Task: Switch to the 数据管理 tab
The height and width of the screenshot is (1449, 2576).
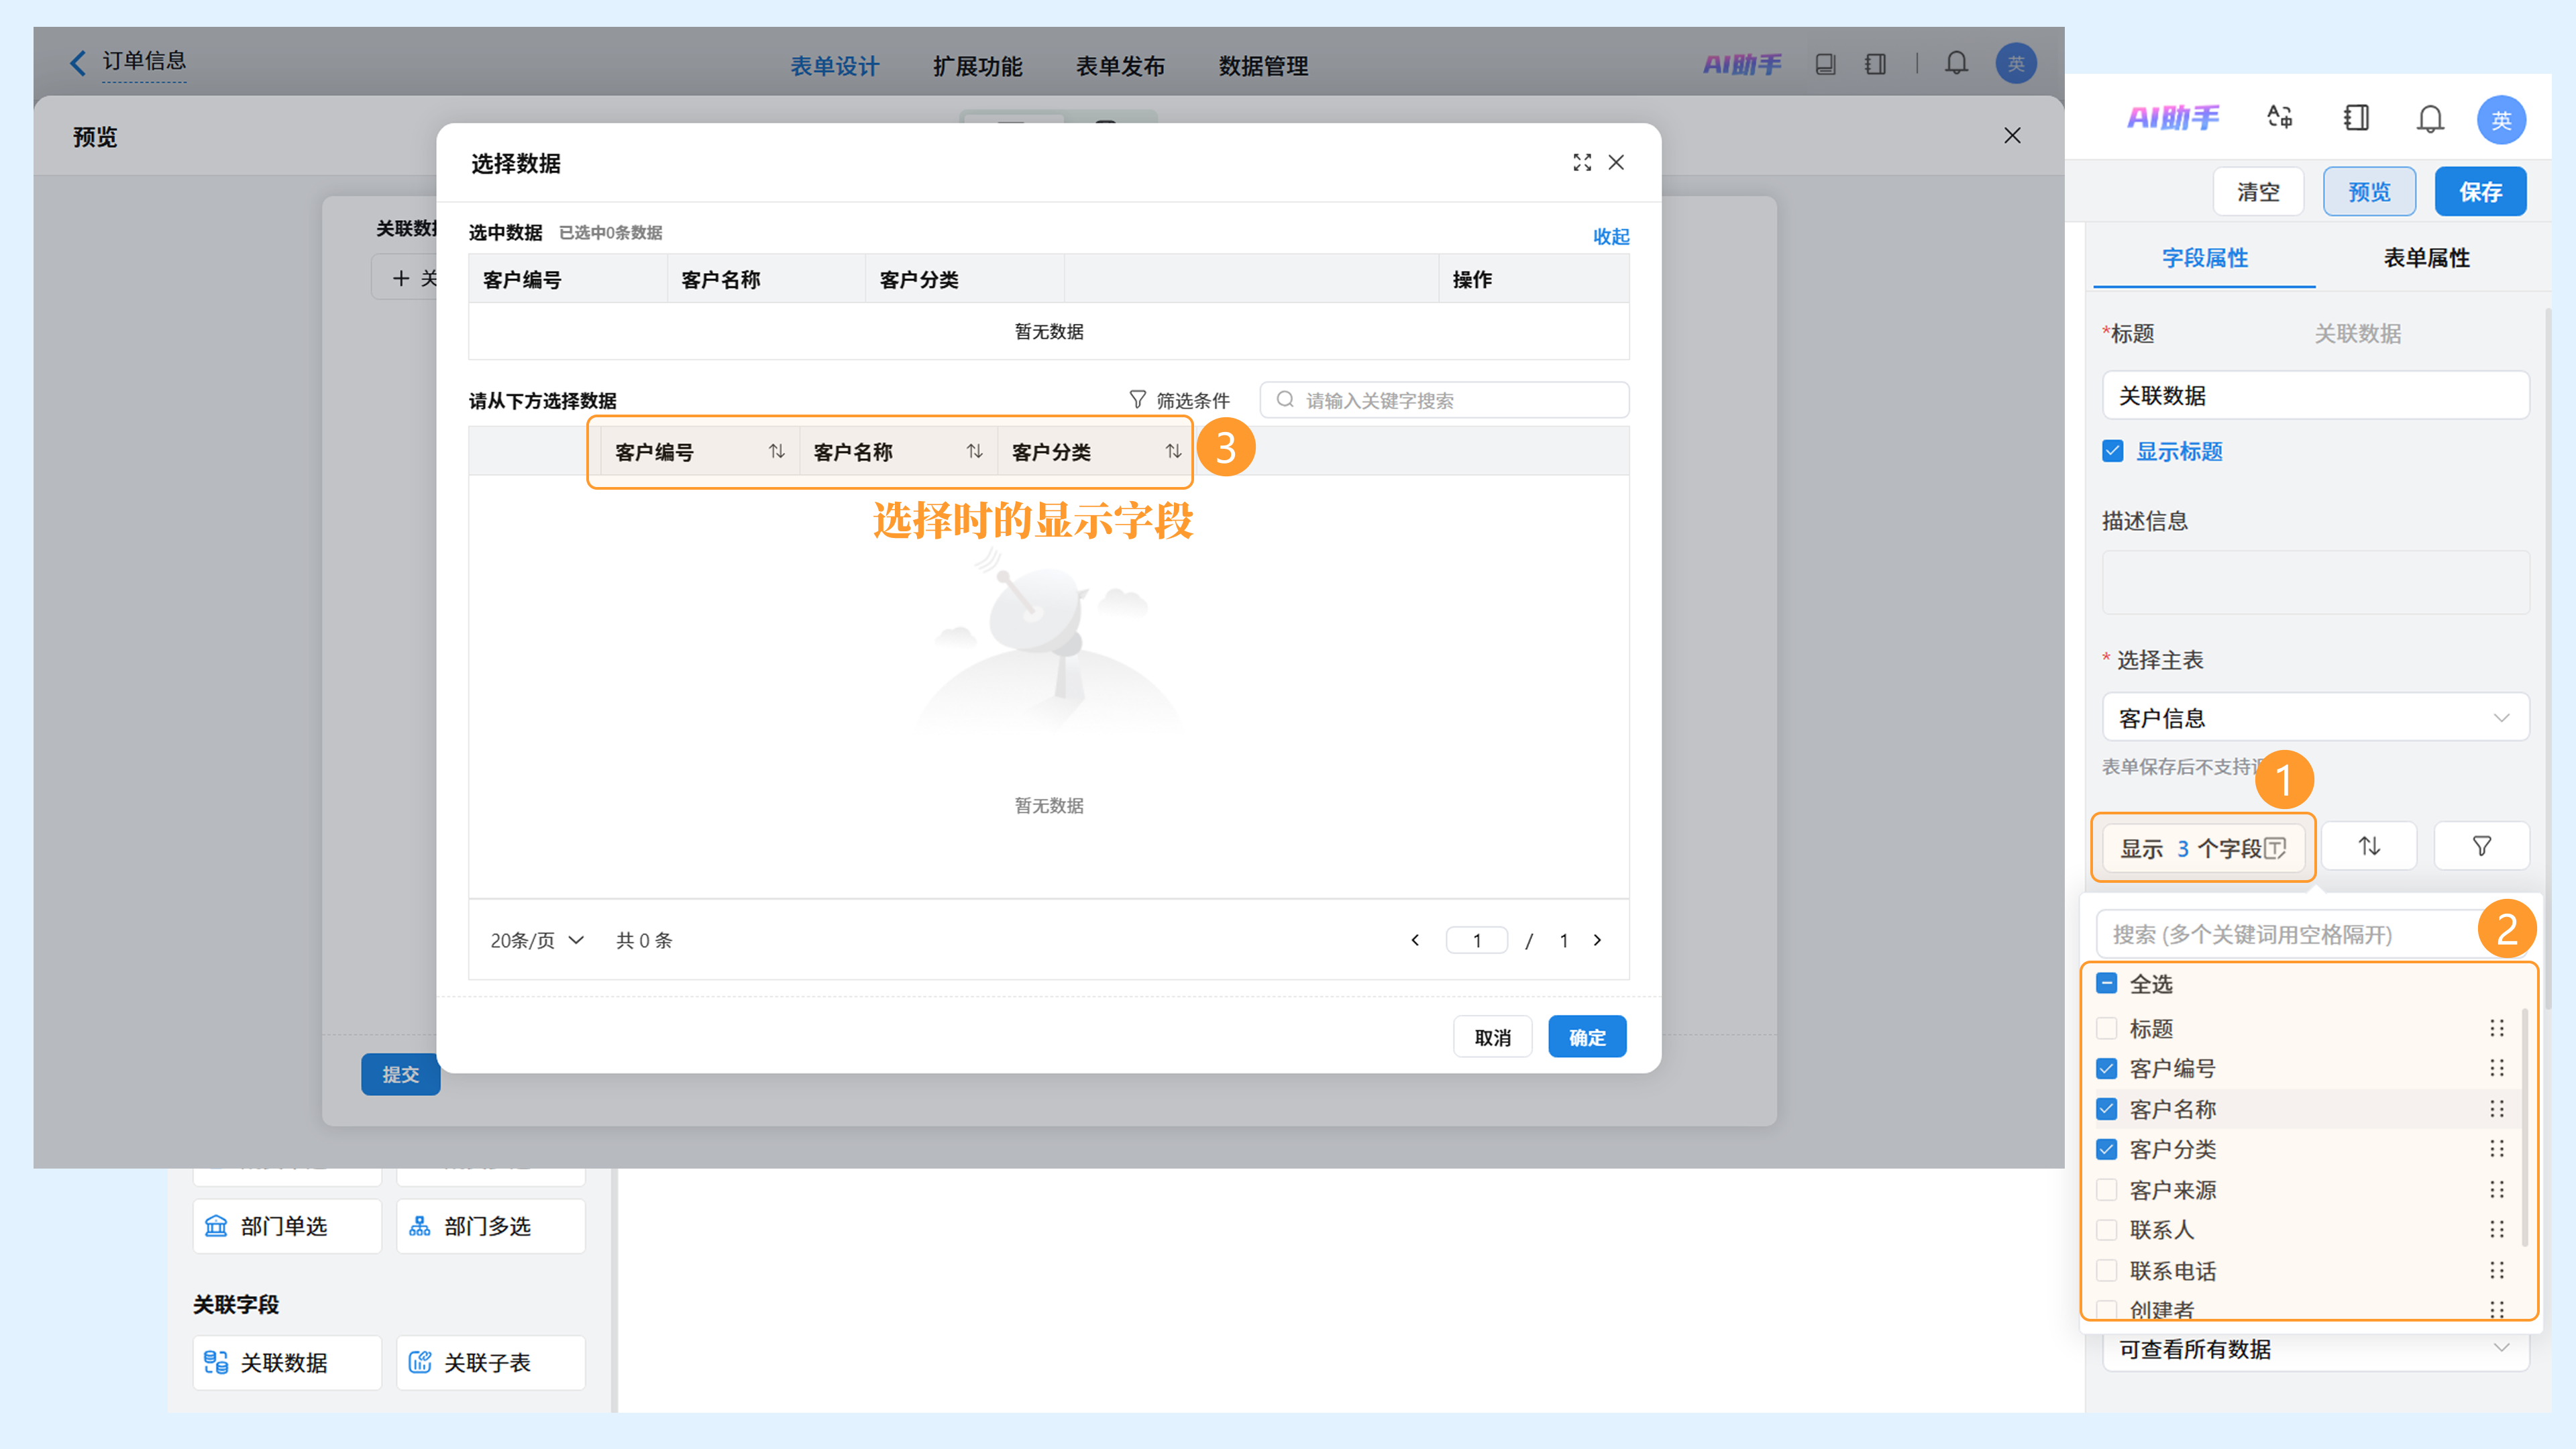Action: coord(1263,66)
